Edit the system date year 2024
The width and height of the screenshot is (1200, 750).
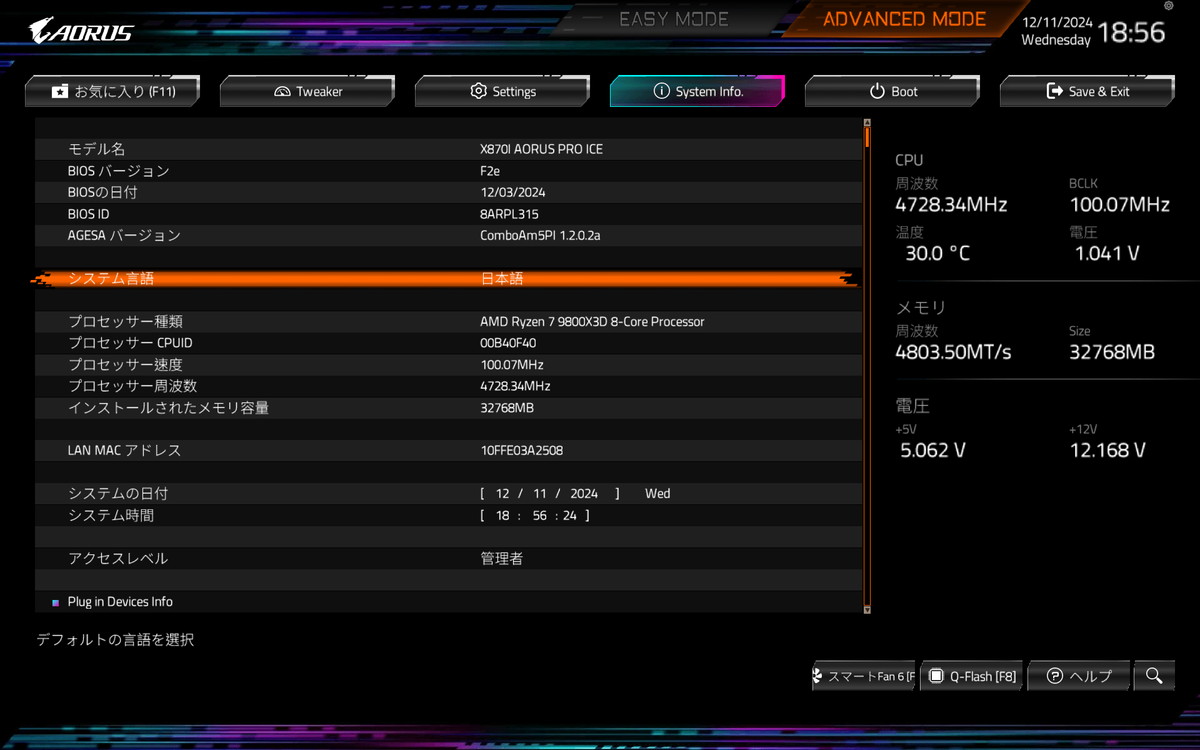point(584,494)
